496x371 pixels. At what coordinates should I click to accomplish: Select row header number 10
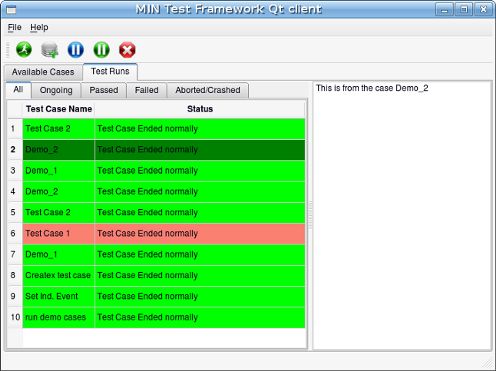tap(15, 317)
